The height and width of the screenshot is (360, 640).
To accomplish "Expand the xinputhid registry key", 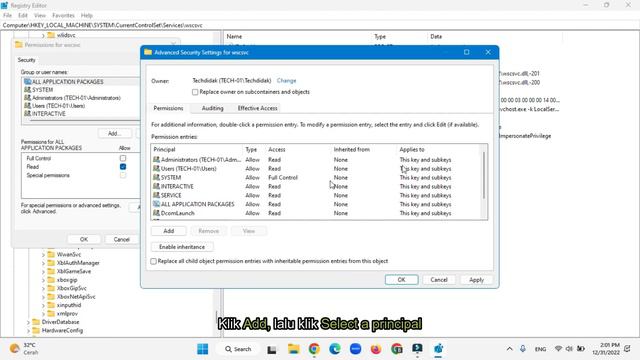I will click(43, 306).
